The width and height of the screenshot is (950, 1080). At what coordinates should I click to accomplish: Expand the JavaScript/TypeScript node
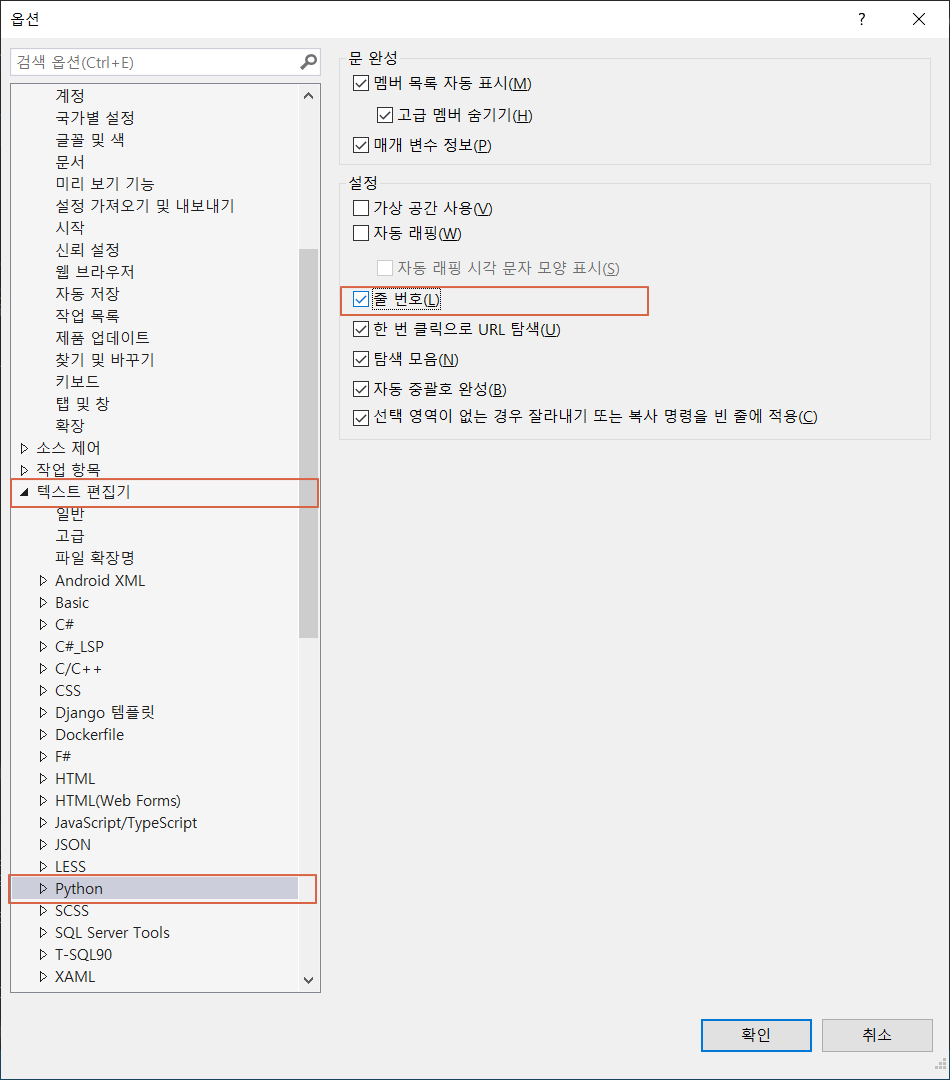tap(43, 822)
